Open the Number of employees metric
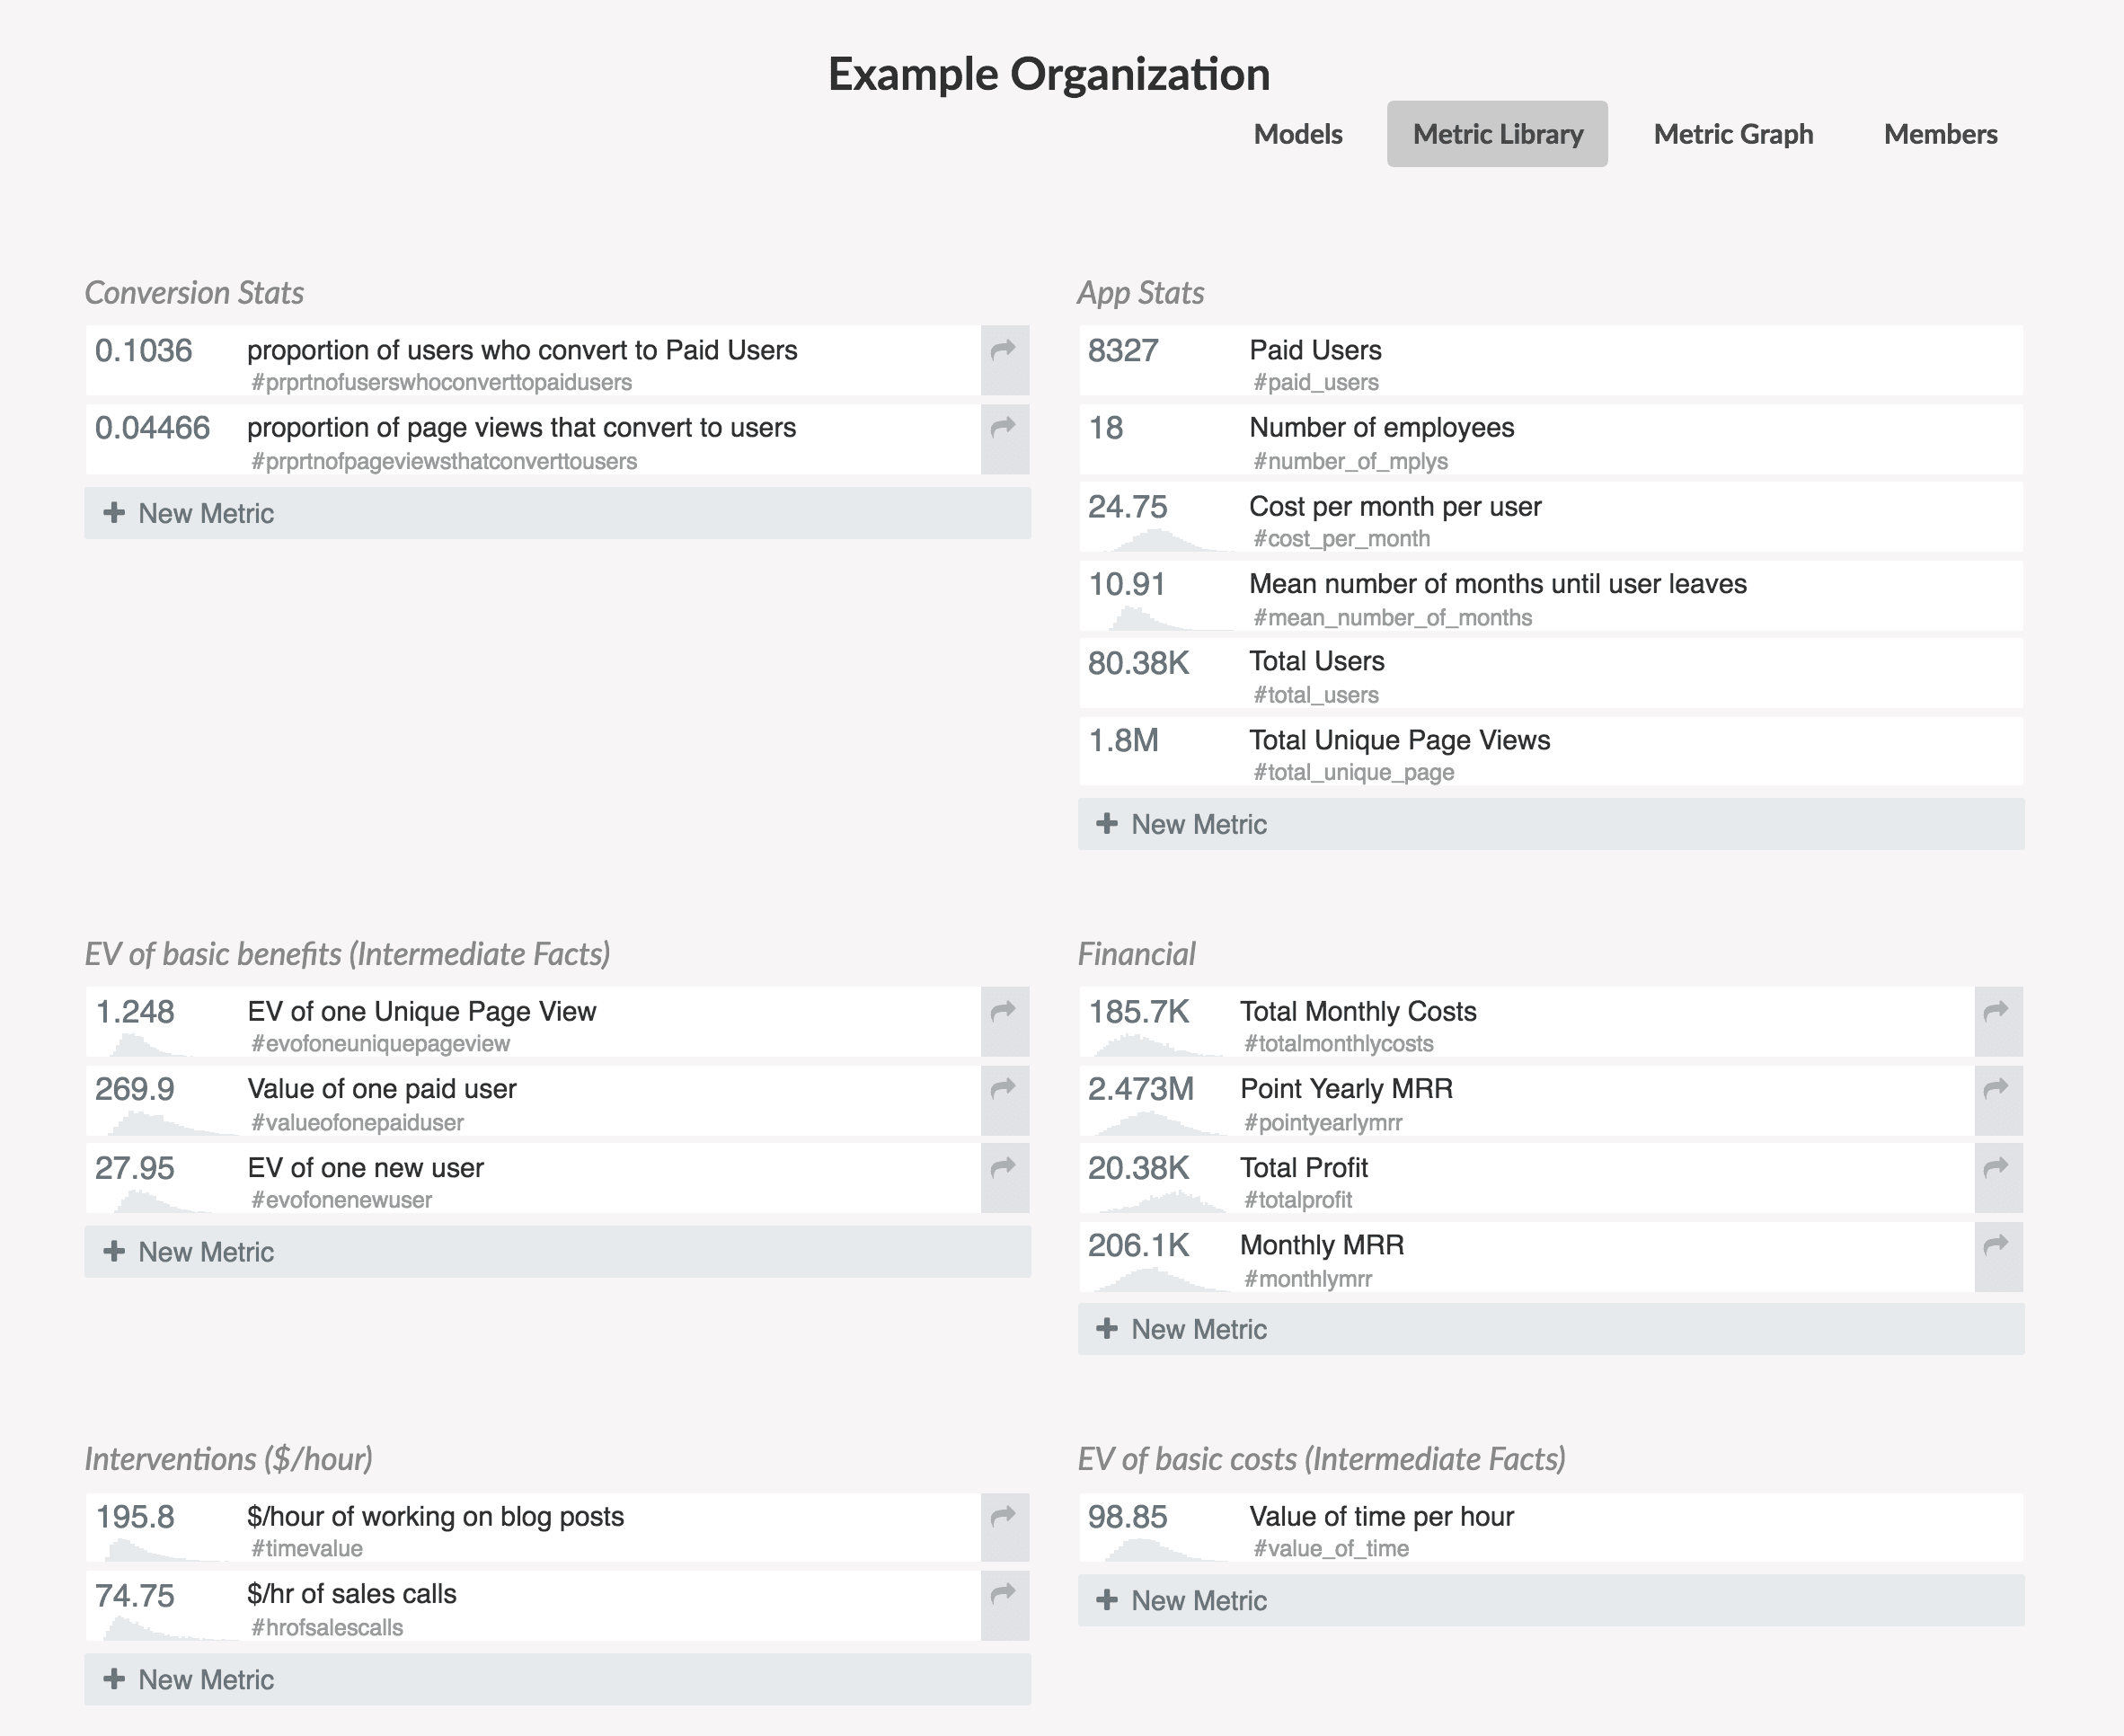Viewport: 2124px width, 1736px height. (x=1551, y=439)
